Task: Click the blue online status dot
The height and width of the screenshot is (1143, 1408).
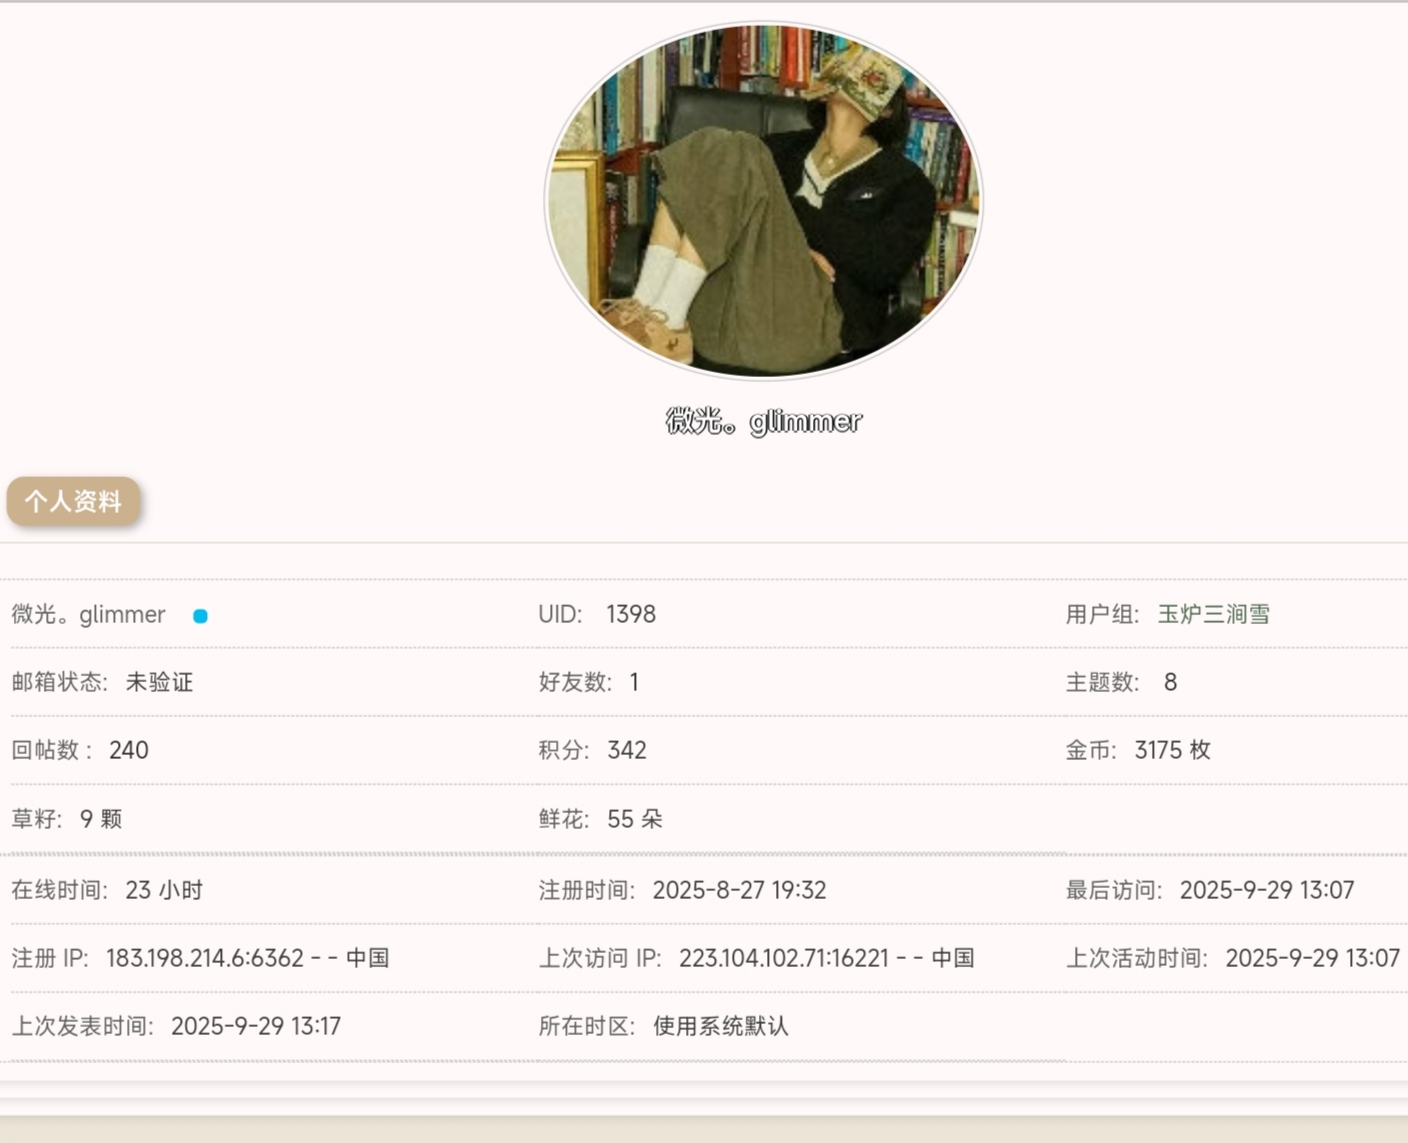Action: (x=200, y=616)
